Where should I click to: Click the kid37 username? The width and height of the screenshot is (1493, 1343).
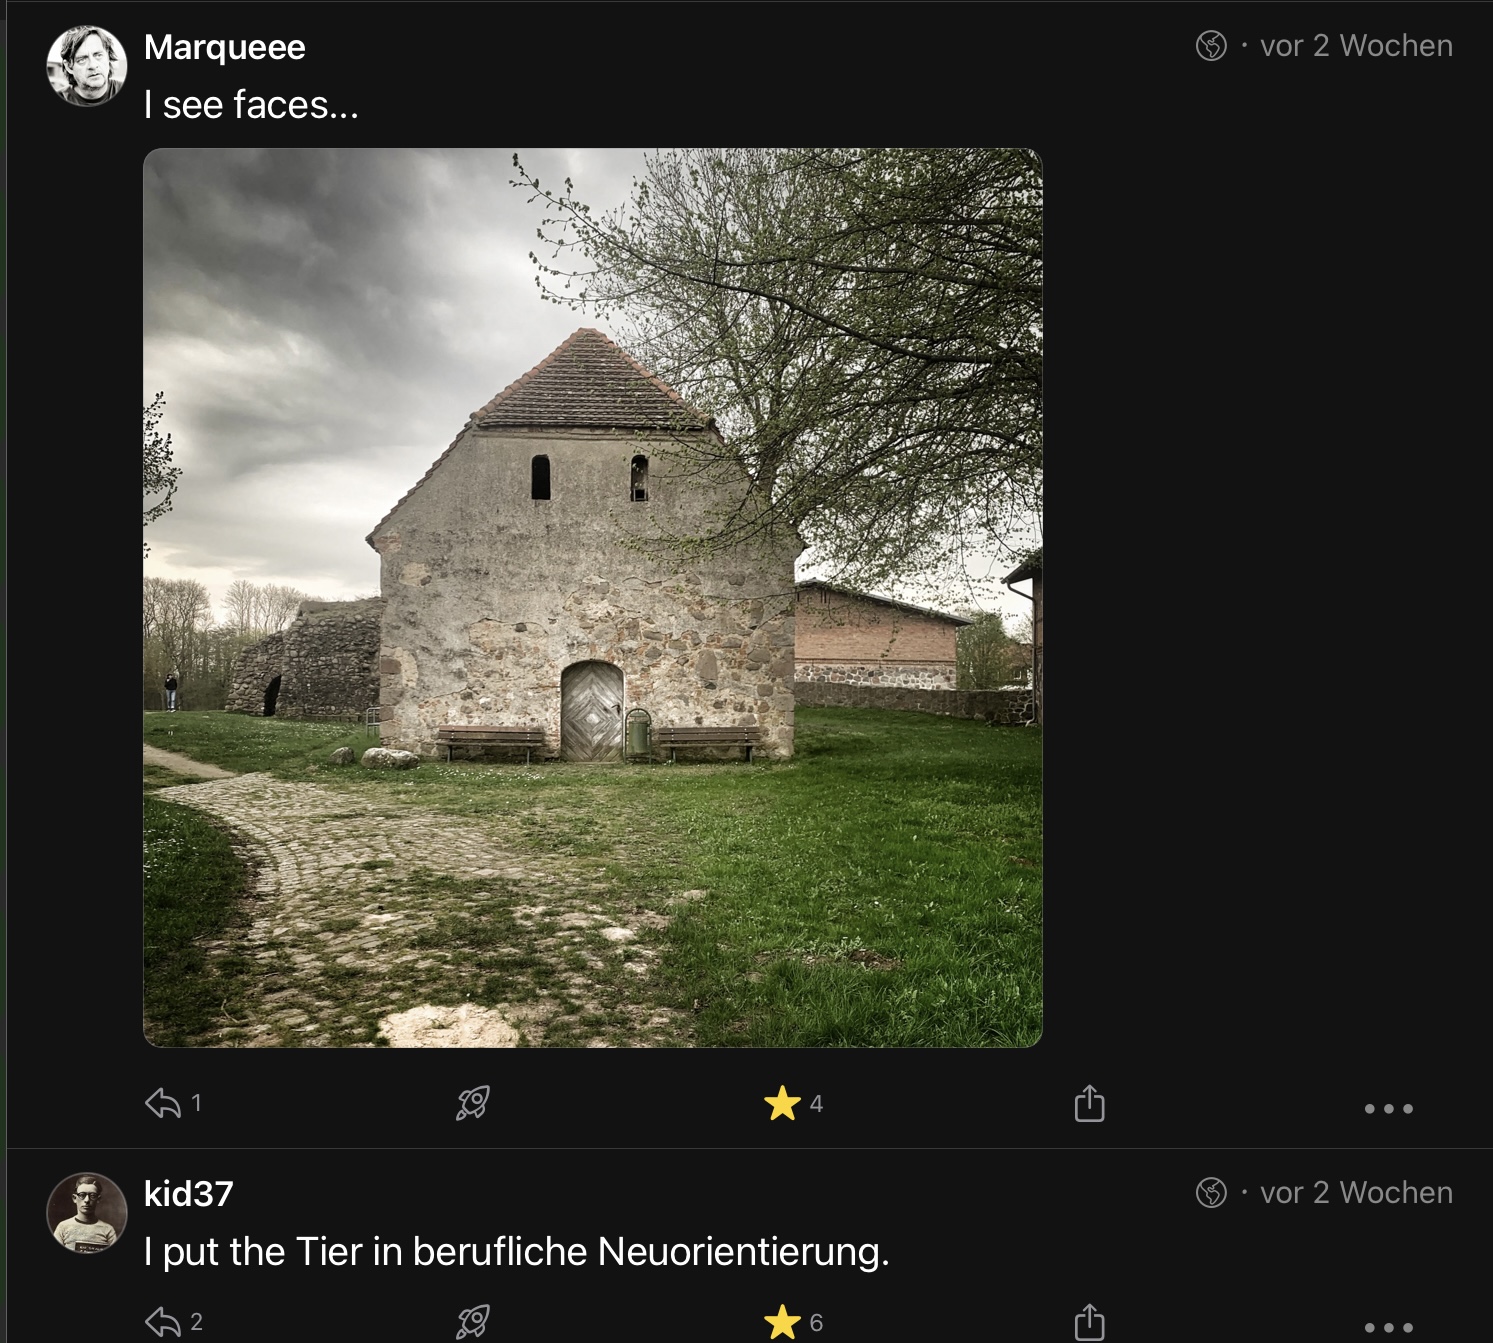[189, 1193]
